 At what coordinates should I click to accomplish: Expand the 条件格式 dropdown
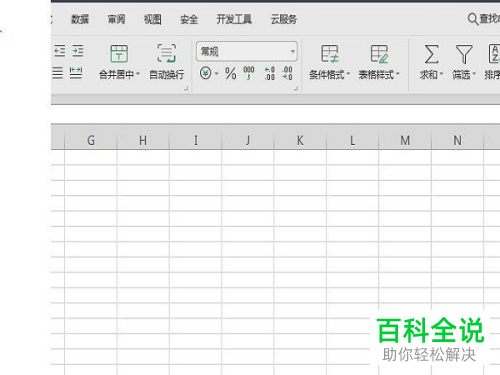tap(348, 74)
